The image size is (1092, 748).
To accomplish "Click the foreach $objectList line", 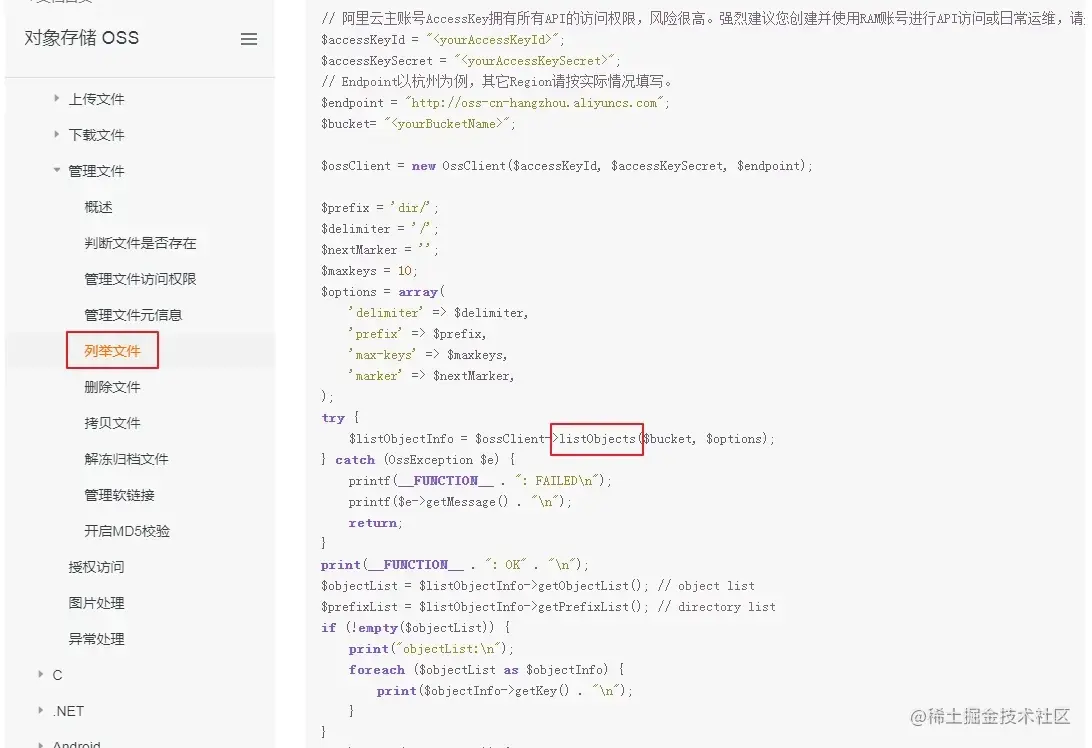I will tap(486, 669).
